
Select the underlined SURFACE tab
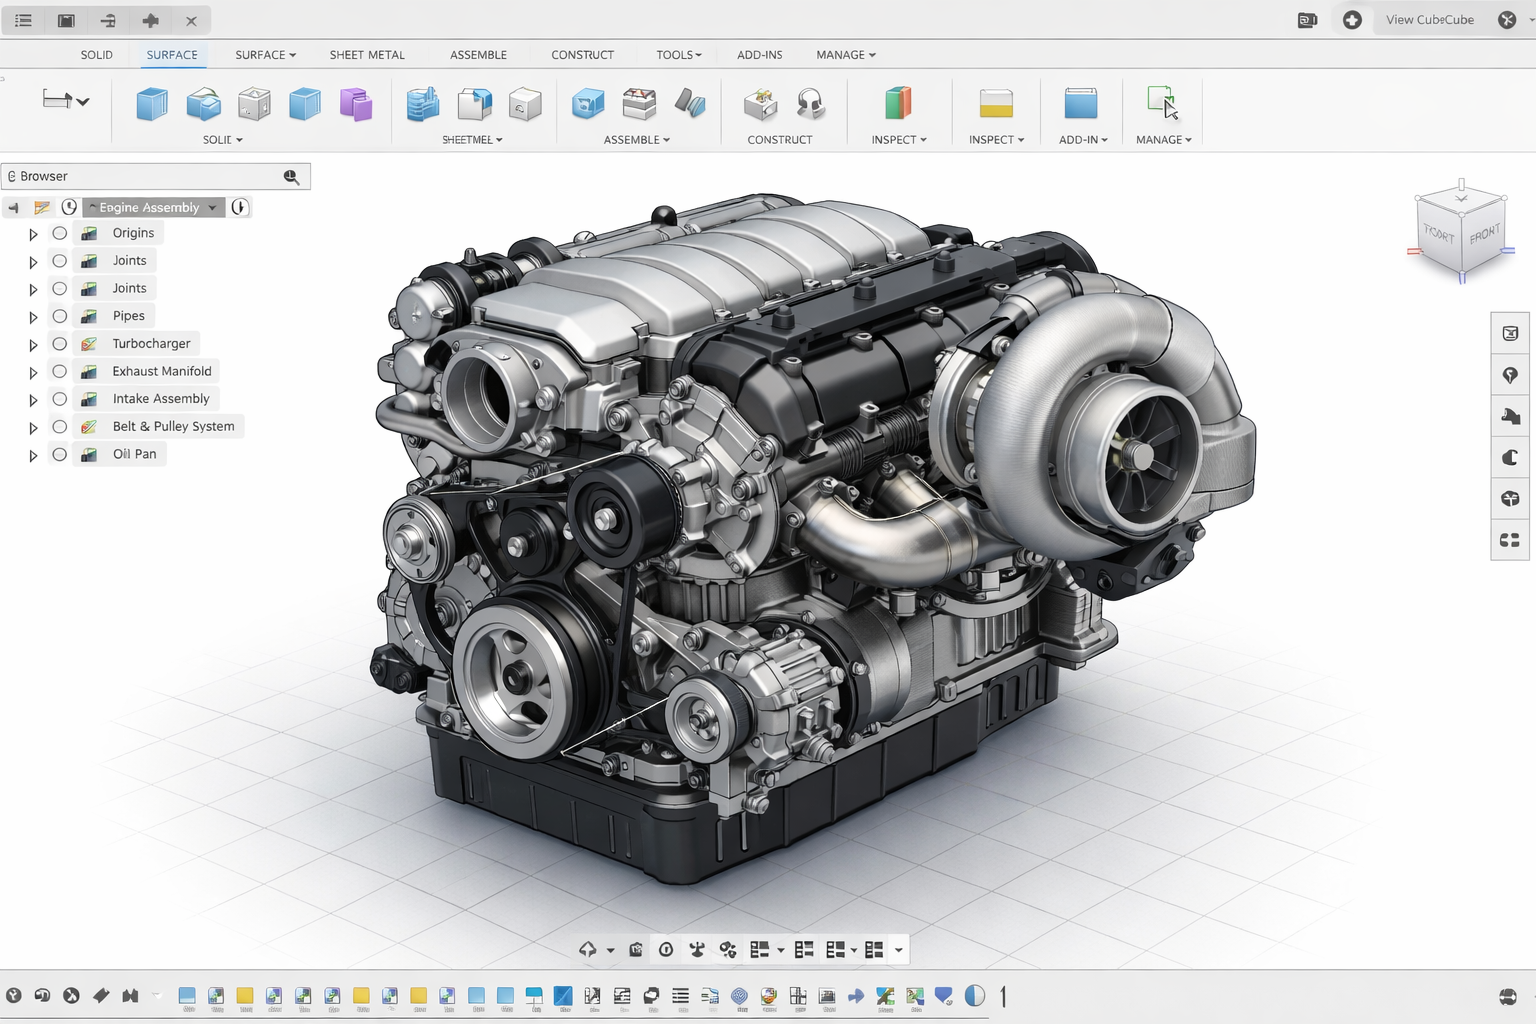tap(172, 55)
